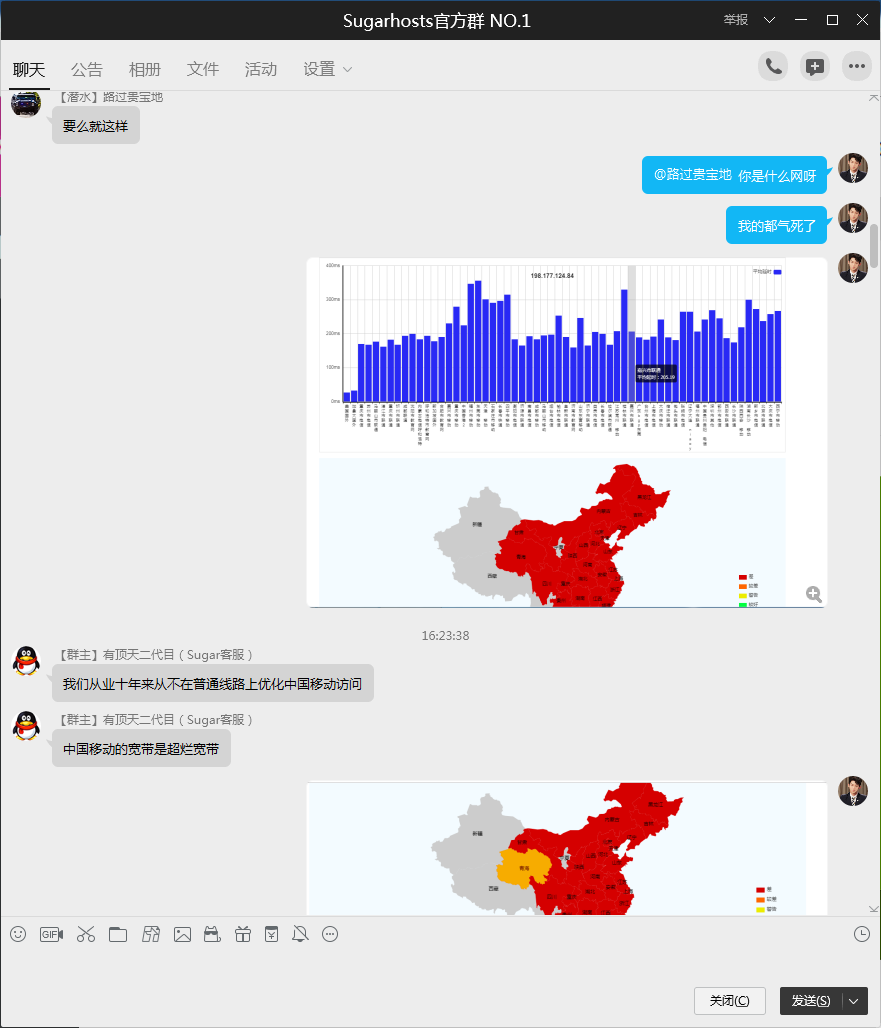Click the GIF video icon

(x=51, y=934)
